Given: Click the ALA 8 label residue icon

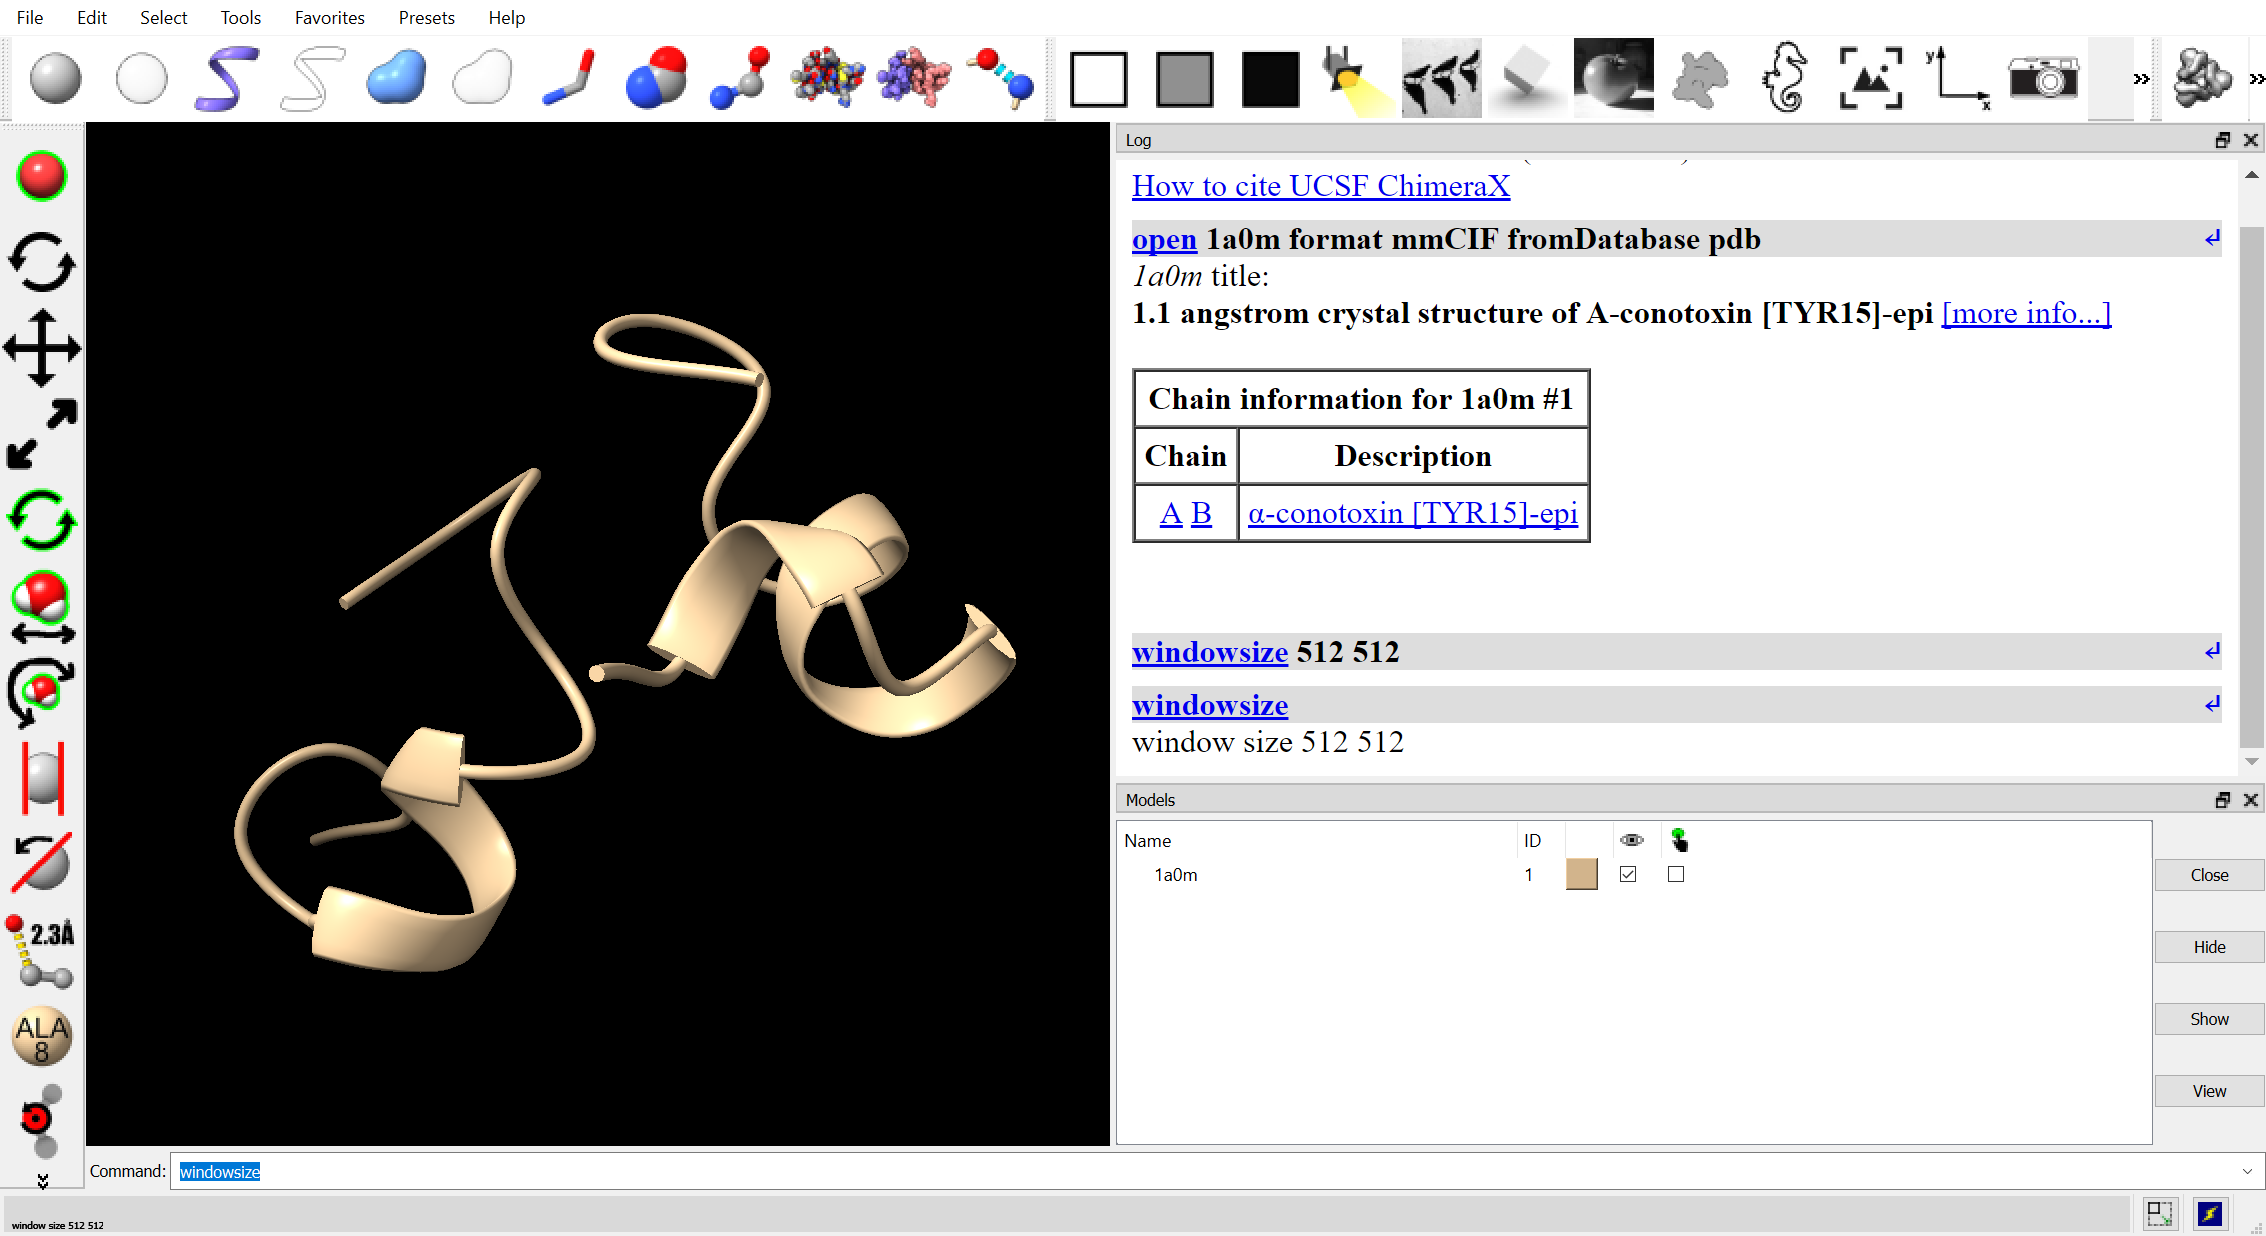Looking at the screenshot, I should point(42,1036).
